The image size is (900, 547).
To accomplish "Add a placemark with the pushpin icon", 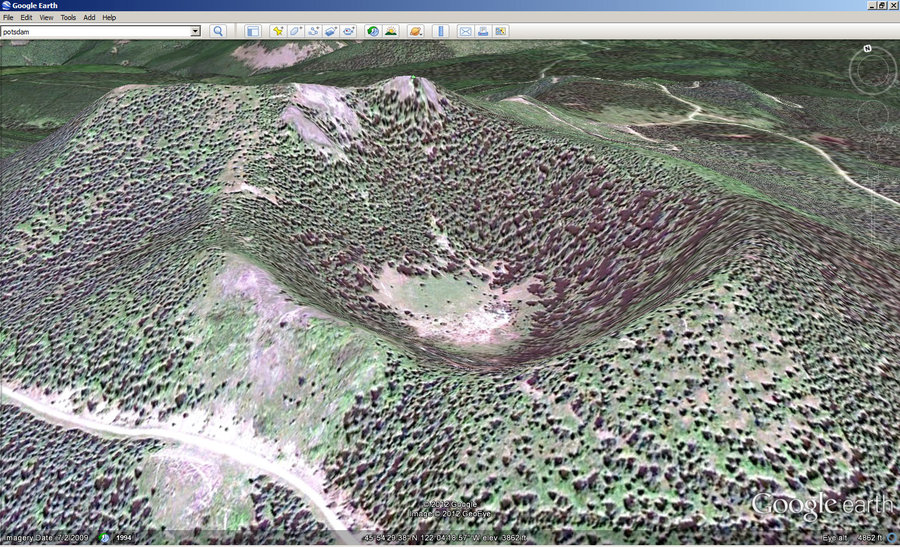I will [278, 31].
